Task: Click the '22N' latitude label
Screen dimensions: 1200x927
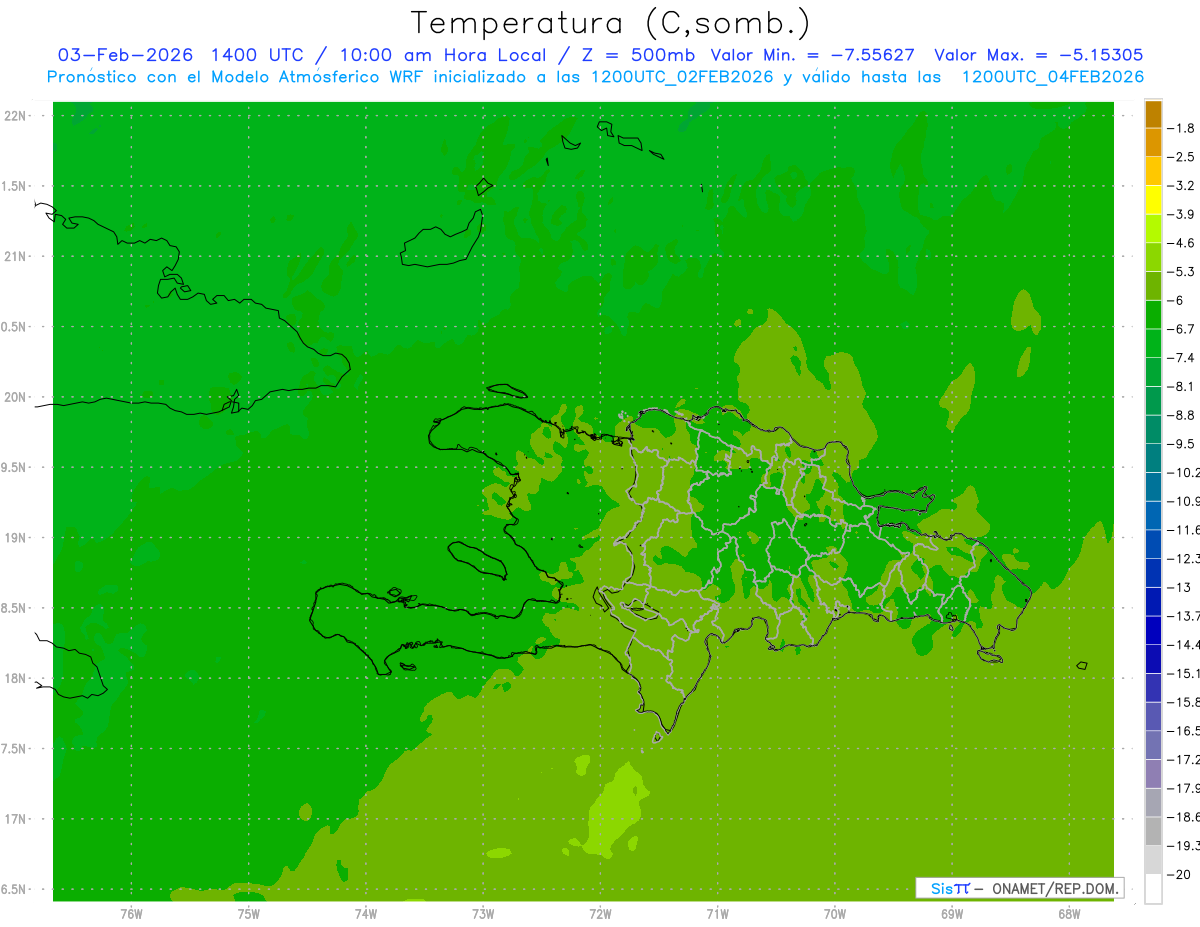Action: [17, 116]
